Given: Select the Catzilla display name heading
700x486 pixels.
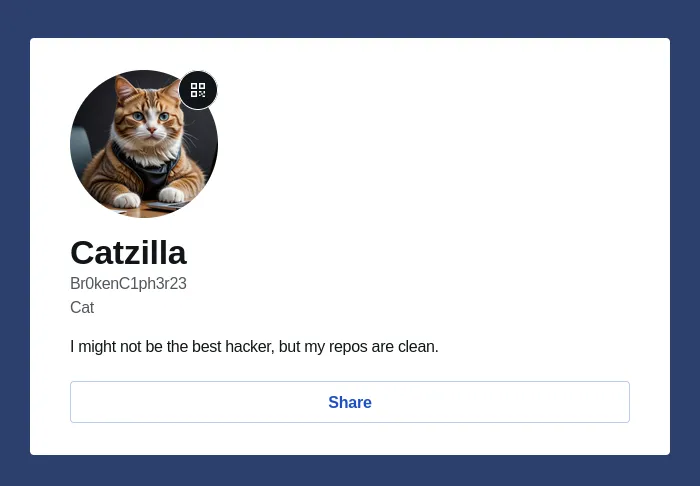Looking at the screenshot, I should click(x=128, y=253).
